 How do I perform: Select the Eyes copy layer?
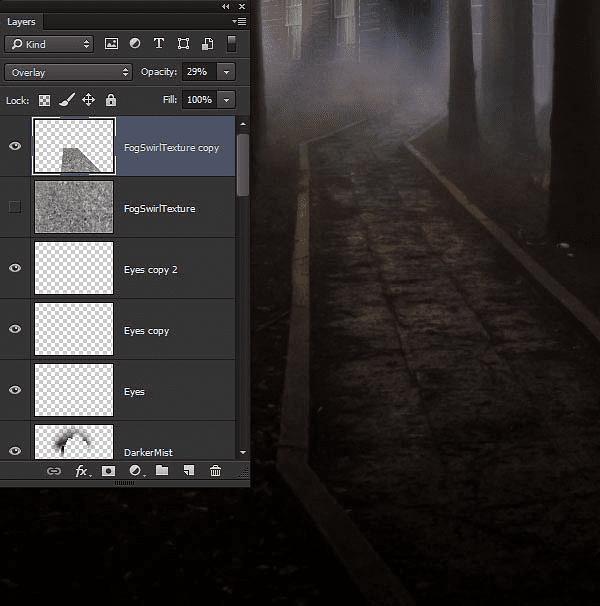[146, 330]
